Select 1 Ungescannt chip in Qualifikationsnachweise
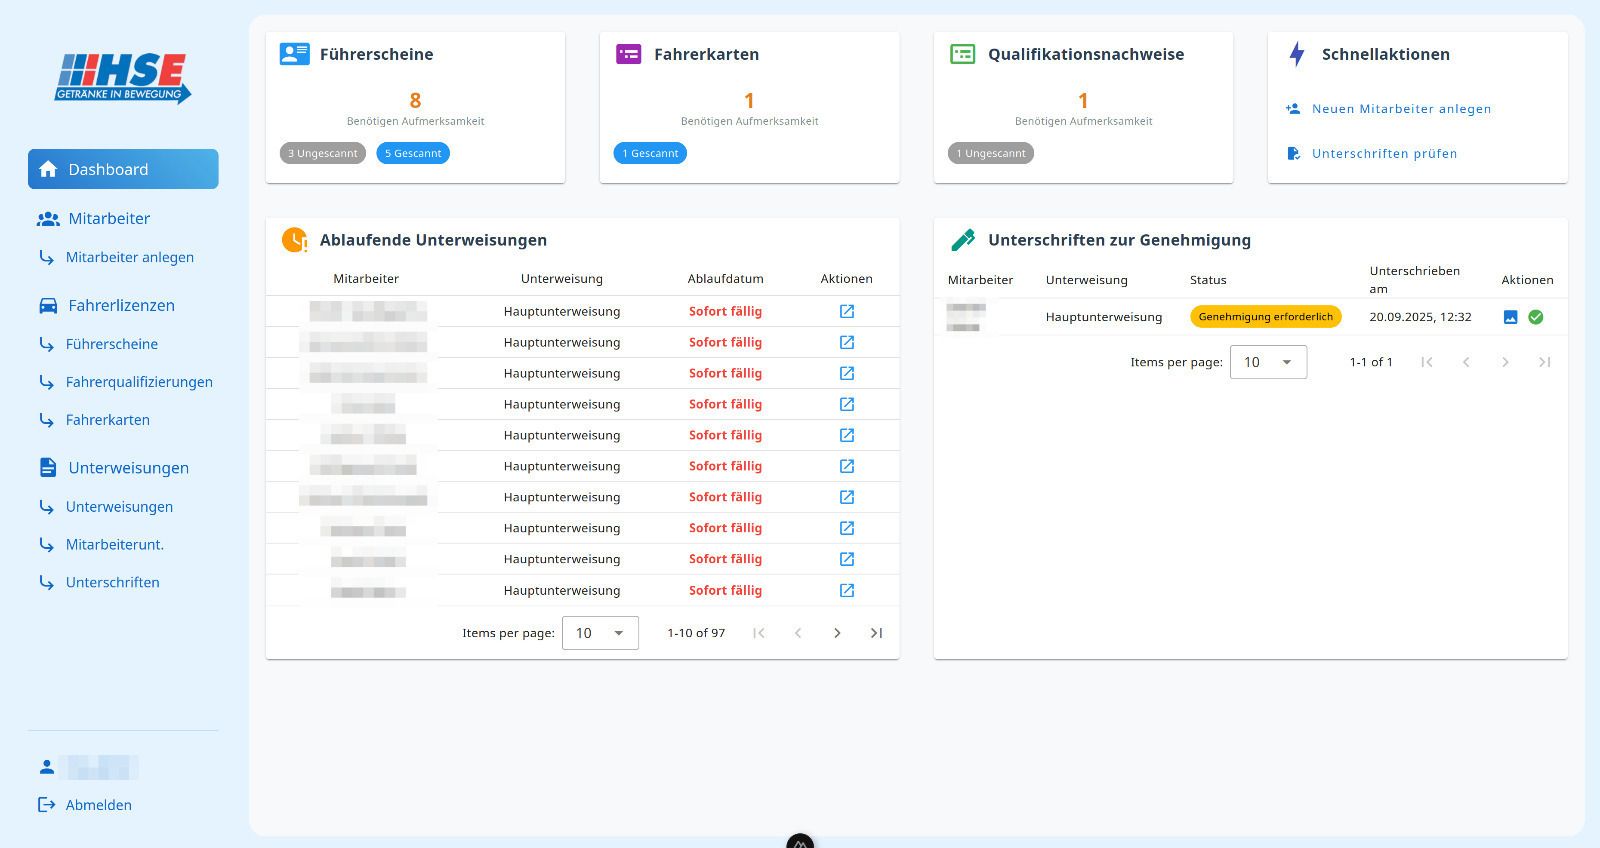The image size is (1600, 848). coord(990,153)
